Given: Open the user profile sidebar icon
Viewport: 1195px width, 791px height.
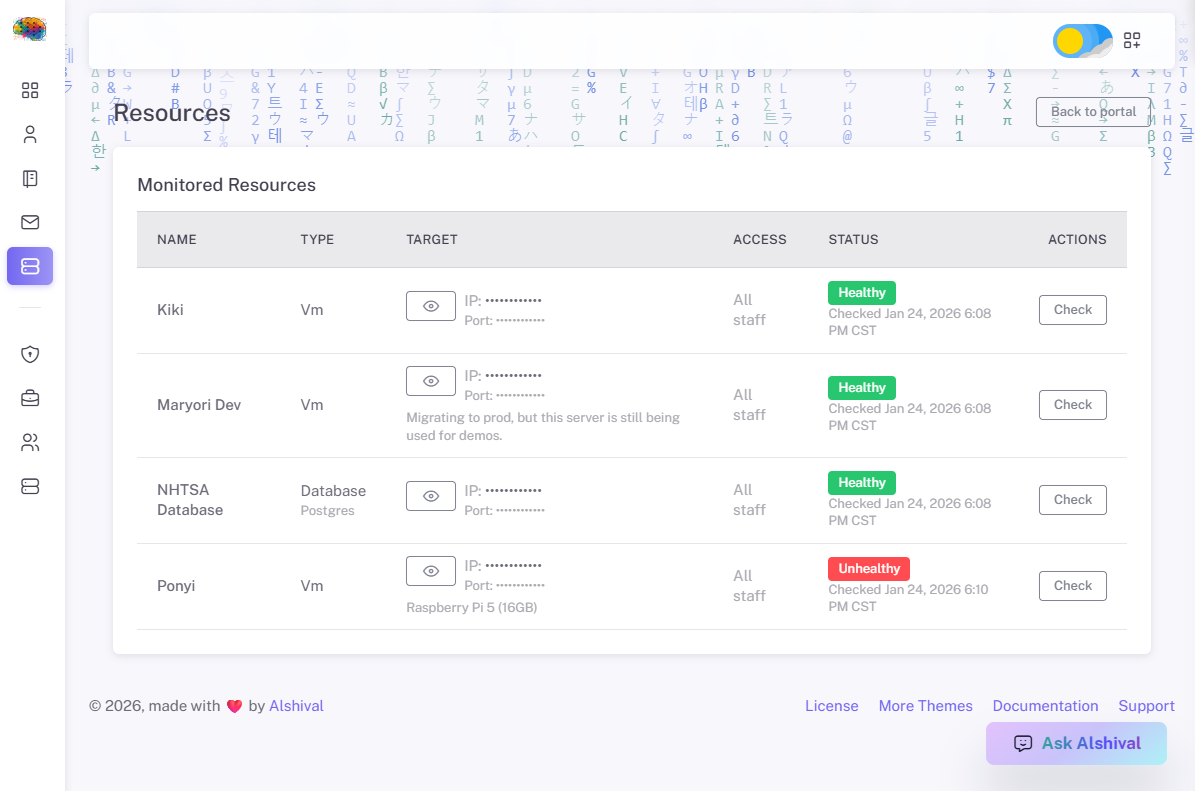Looking at the screenshot, I should 30,134.
